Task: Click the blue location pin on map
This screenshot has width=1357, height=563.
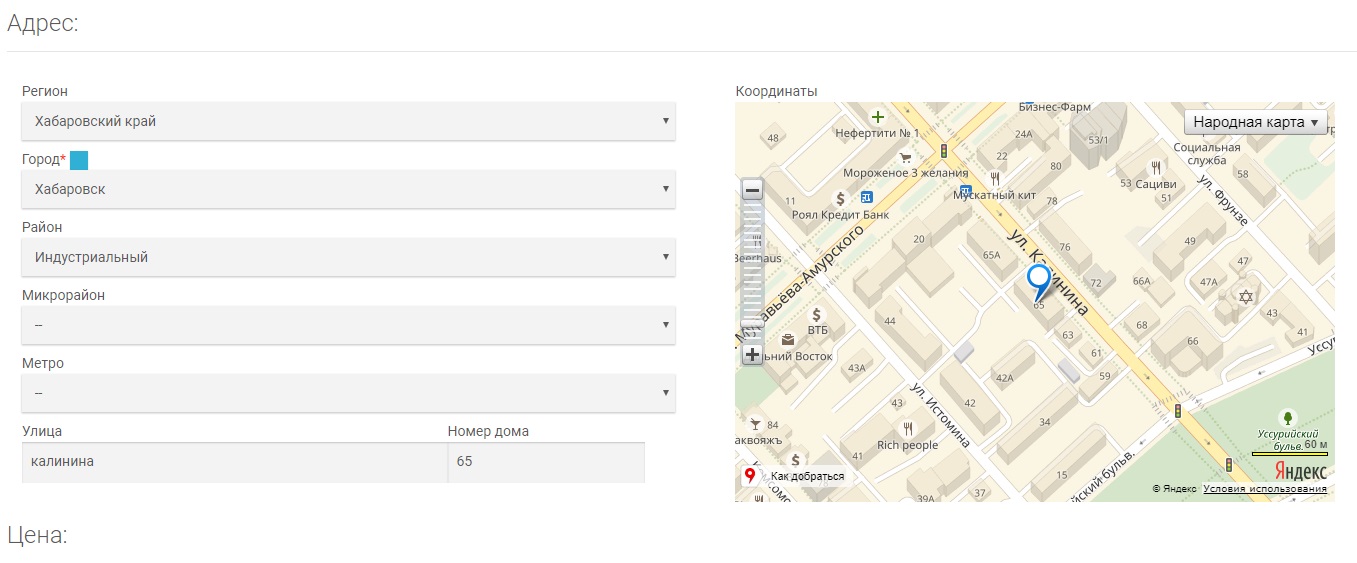Action: [1039, 280]
